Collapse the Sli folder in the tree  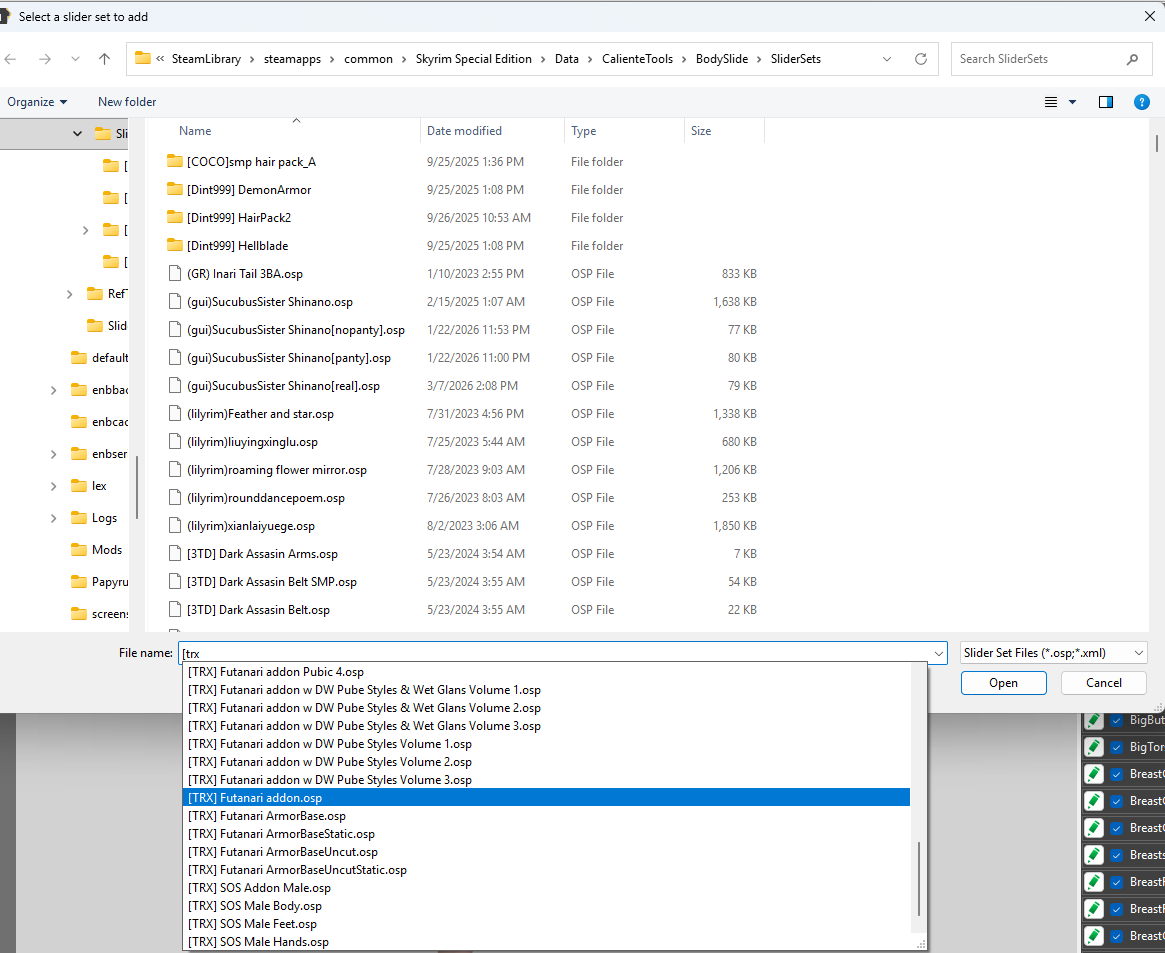[x=77, y=134]
